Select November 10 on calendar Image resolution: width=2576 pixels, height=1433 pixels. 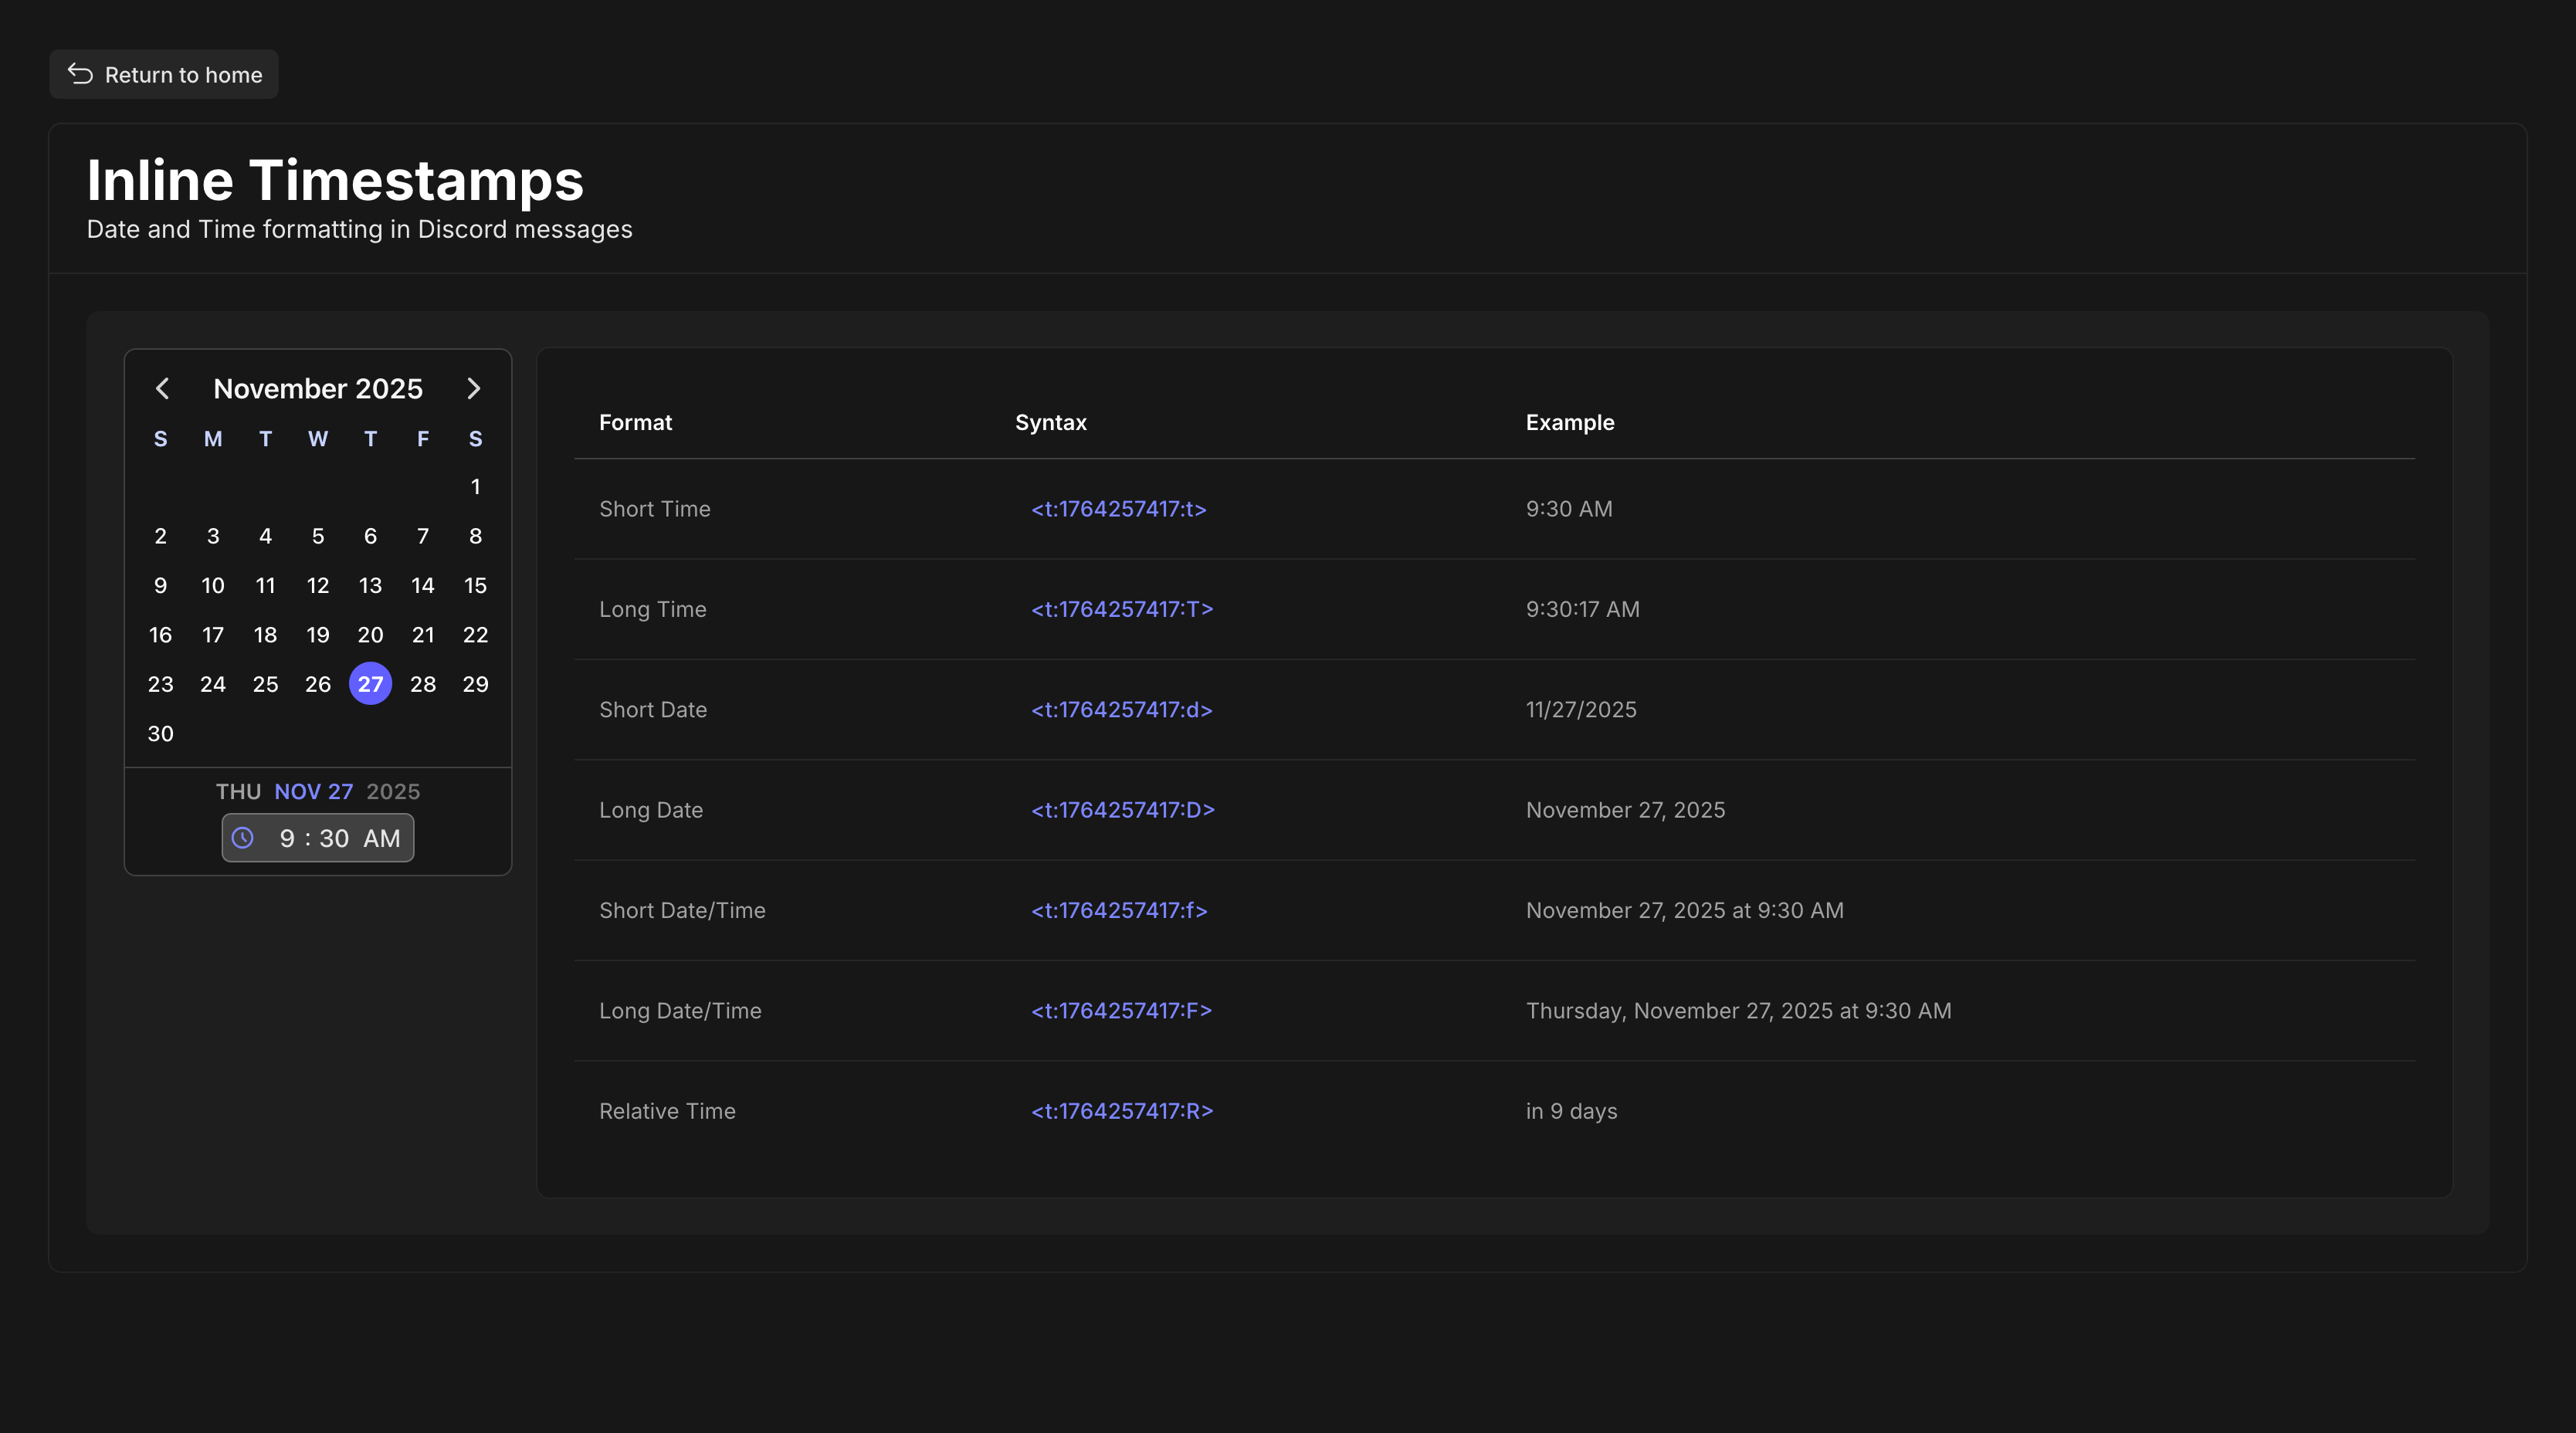click(x=213, y=585)
